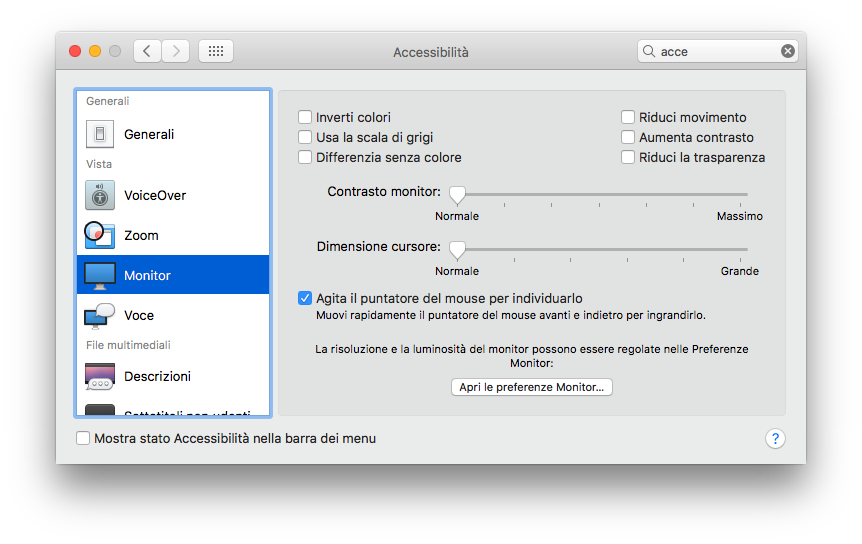Image resolution: width=862 pixels, height=544 pixels.
Task: Click the help question mark button
Action: point(775,439)
